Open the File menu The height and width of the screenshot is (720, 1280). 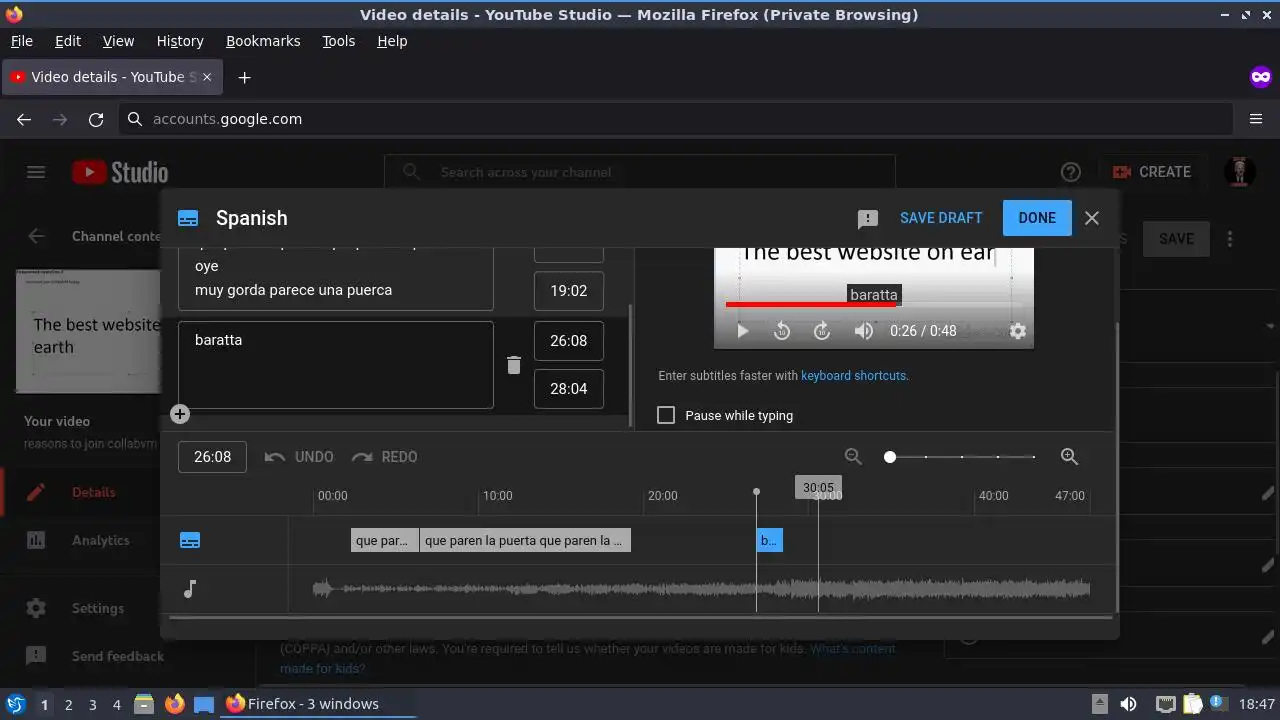(21, 41)
